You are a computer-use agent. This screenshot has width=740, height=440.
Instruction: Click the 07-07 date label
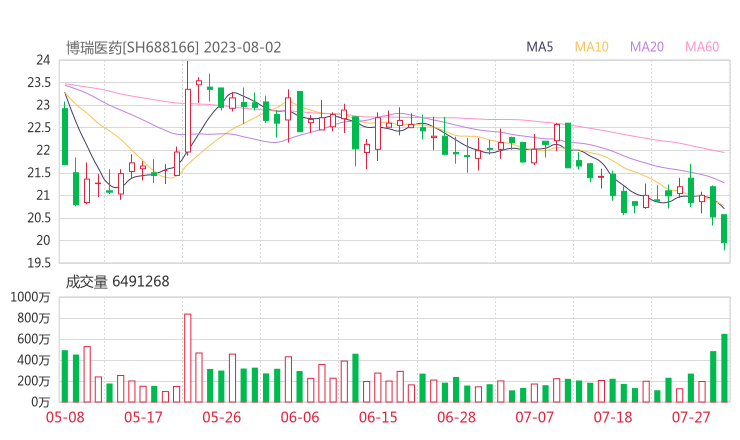point(534,417)
